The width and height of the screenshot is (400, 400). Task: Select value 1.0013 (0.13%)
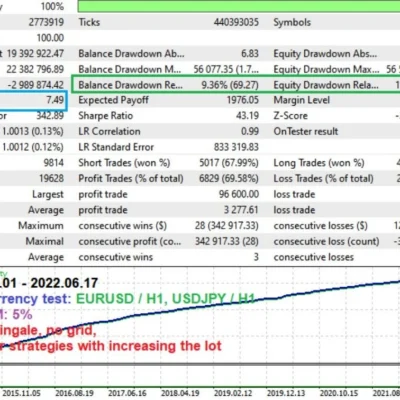click(33, 131)
